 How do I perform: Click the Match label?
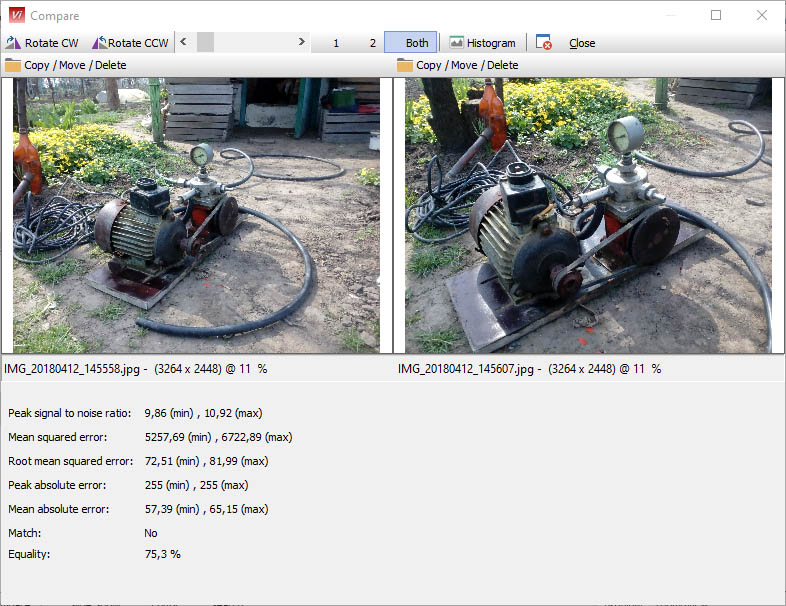tap(25, 533)
